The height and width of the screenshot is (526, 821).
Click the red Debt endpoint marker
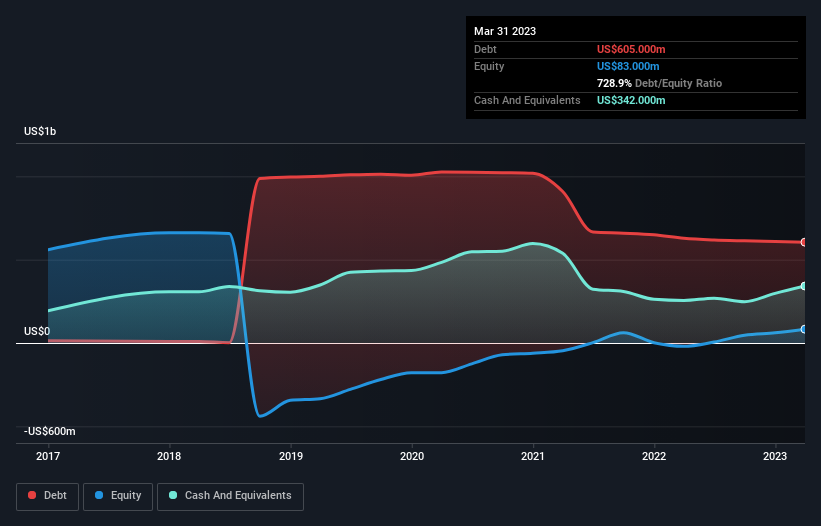pos(804,242)
